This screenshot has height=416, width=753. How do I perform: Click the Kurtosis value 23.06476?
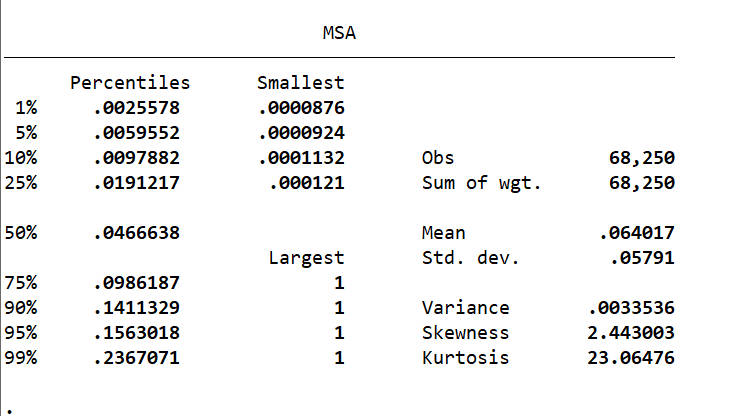tap(630, 358)
